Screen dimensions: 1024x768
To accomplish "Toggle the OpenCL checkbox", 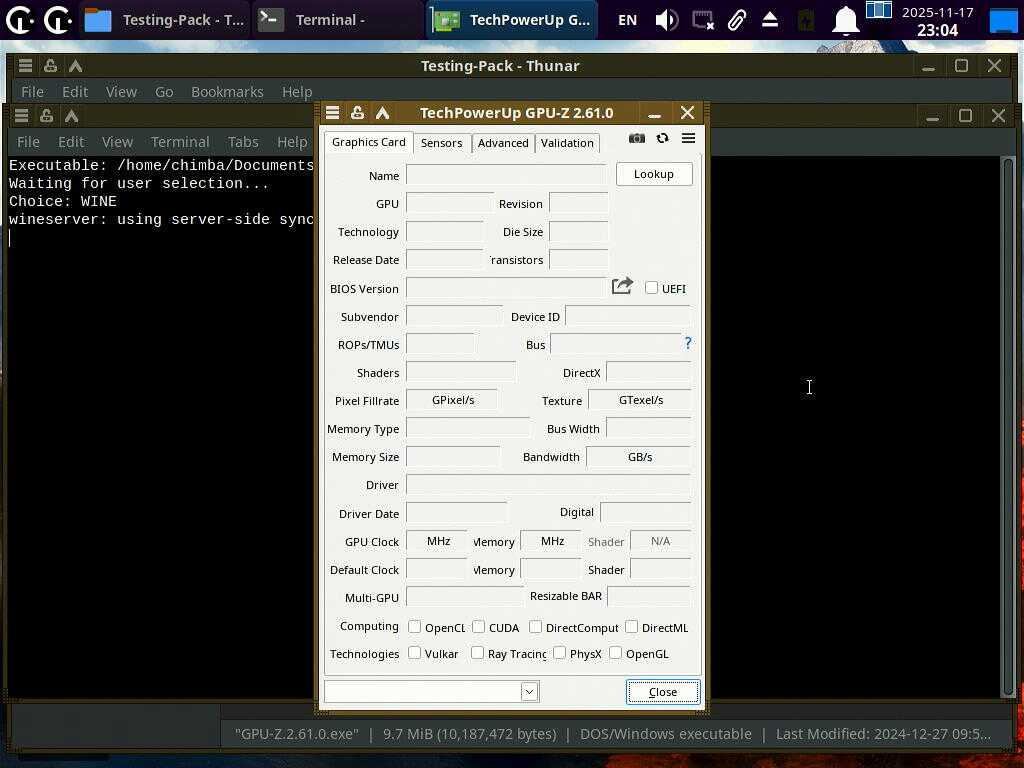I will (414, 627).
